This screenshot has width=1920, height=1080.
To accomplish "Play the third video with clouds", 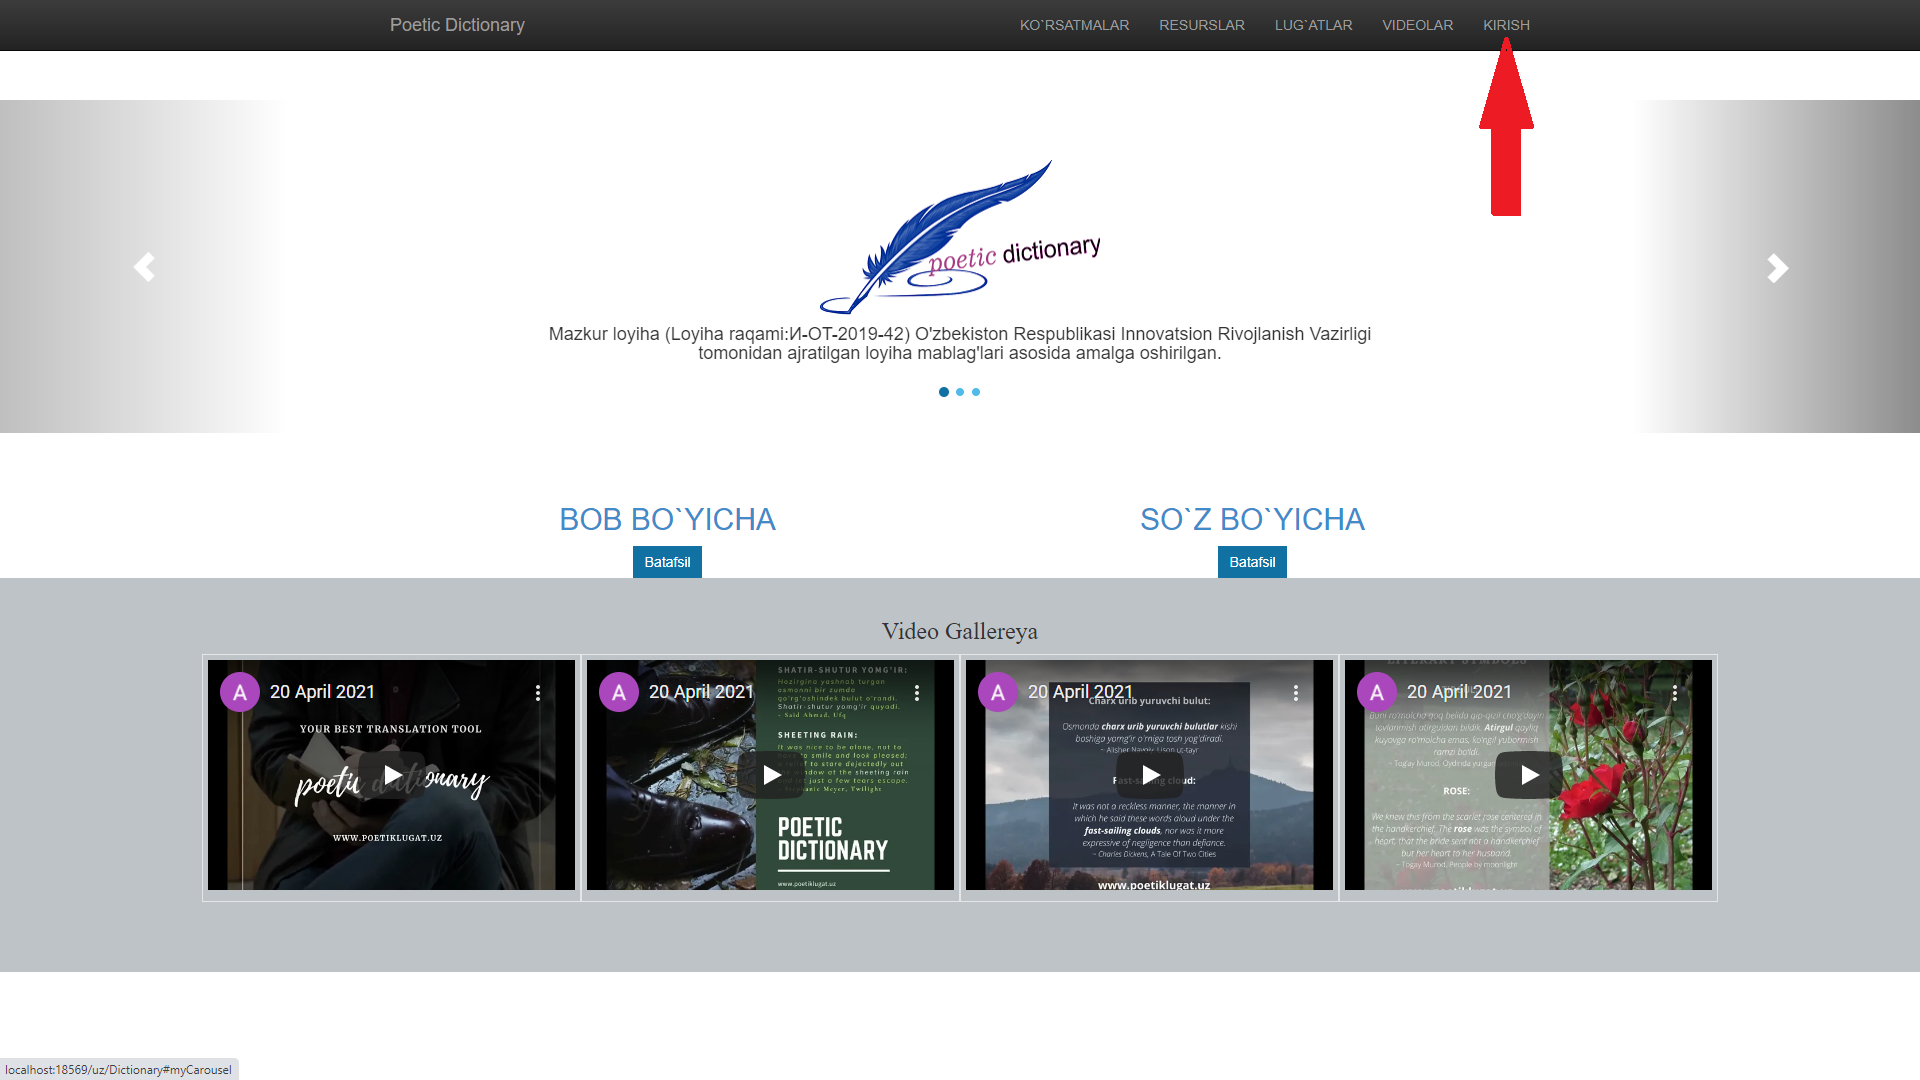I will click(x=1150, y=775).
